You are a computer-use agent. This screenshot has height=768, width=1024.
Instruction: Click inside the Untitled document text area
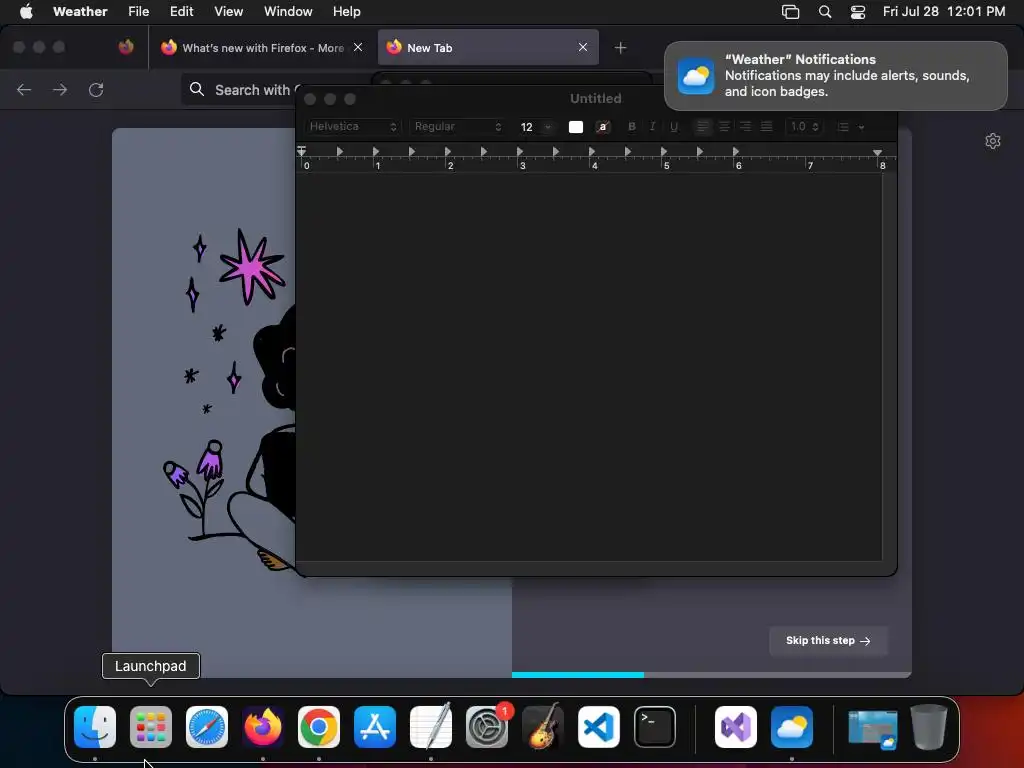(x=589, y=366)
